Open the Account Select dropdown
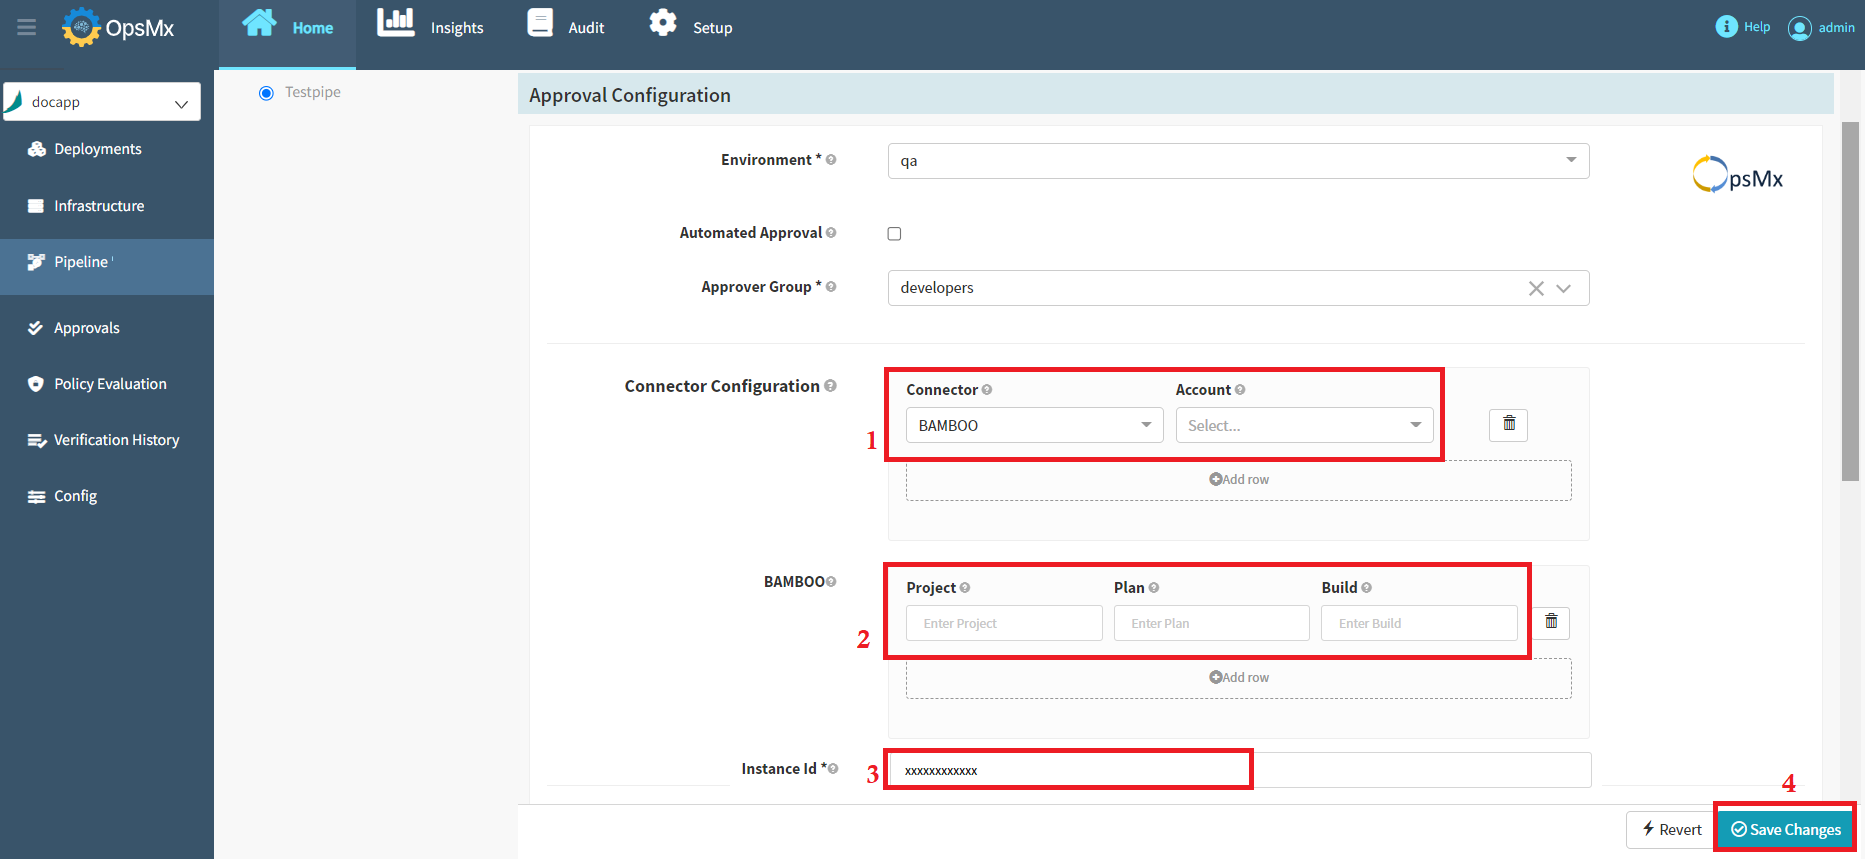1865x859 pixels. tap(1304, 425)
